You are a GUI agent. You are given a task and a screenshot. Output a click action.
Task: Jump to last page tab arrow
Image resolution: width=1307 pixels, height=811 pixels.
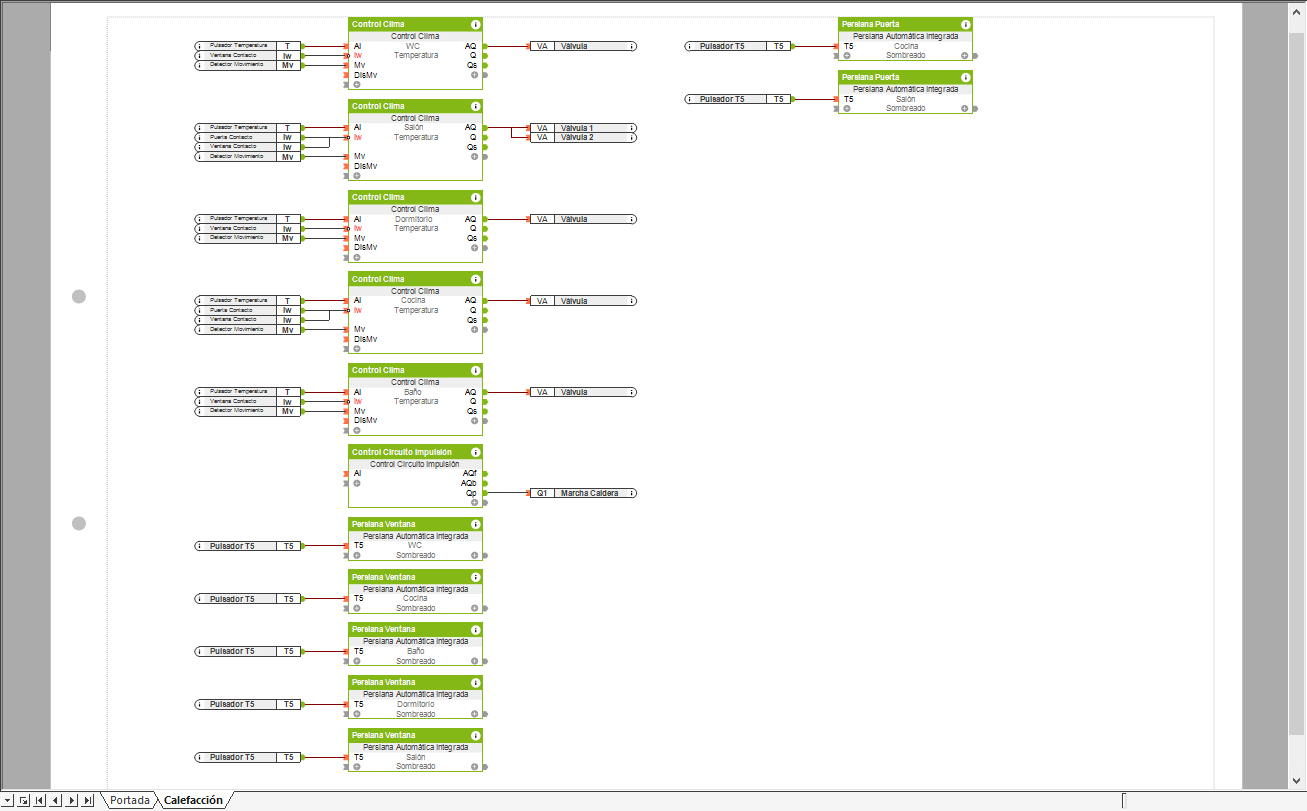click(x=88, y=800)
